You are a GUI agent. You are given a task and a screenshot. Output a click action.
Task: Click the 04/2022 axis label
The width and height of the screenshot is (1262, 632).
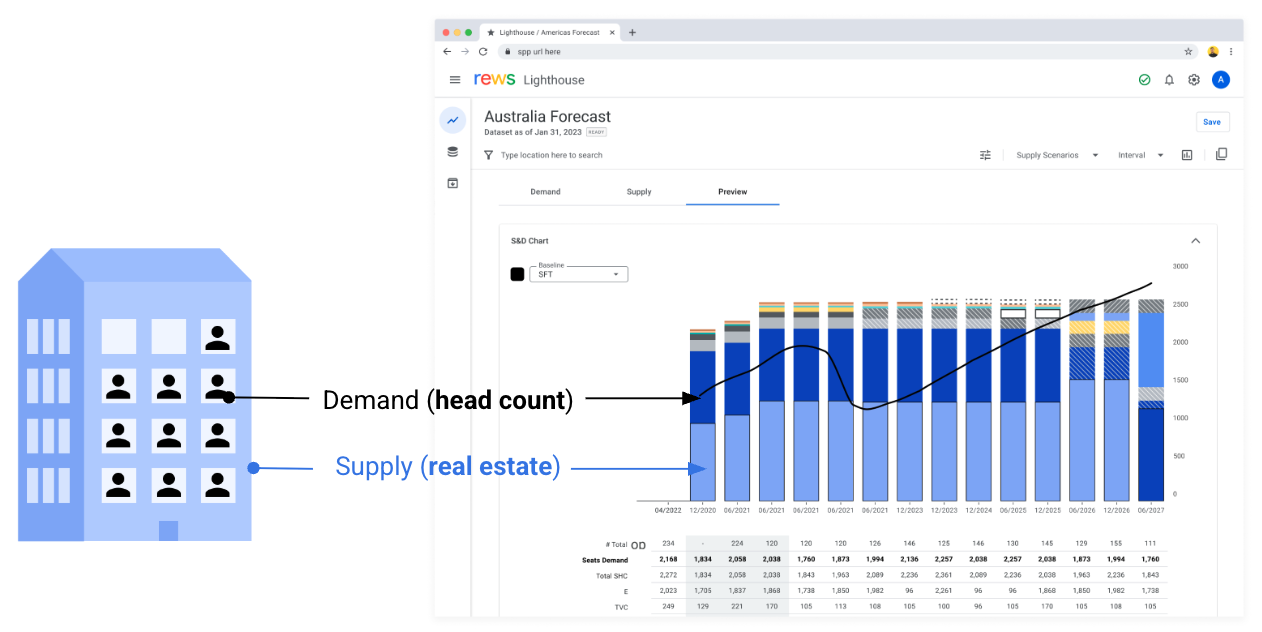click(x=668, y=510)
